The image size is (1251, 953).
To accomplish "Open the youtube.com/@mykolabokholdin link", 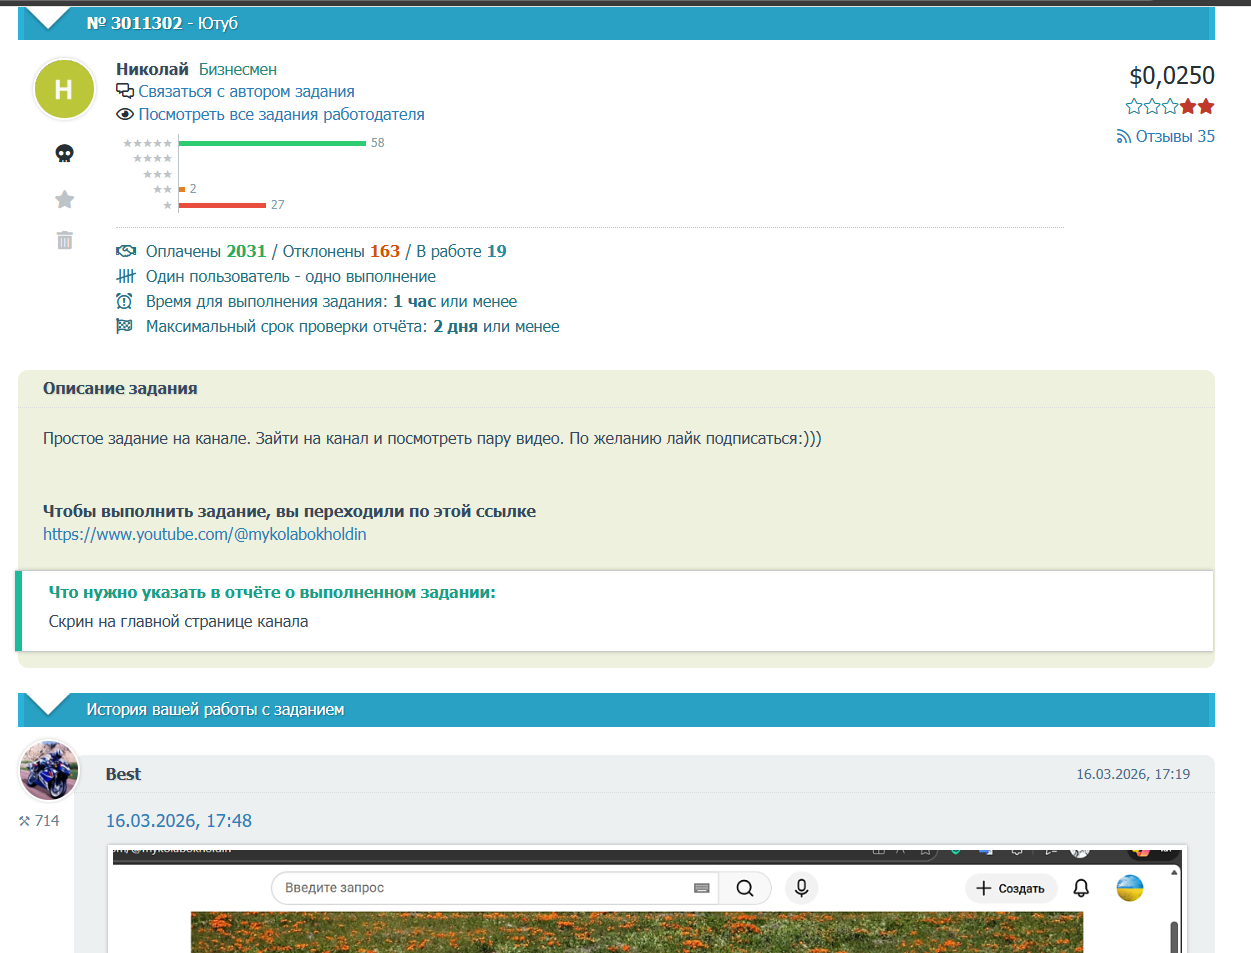I will coord(205,534).
